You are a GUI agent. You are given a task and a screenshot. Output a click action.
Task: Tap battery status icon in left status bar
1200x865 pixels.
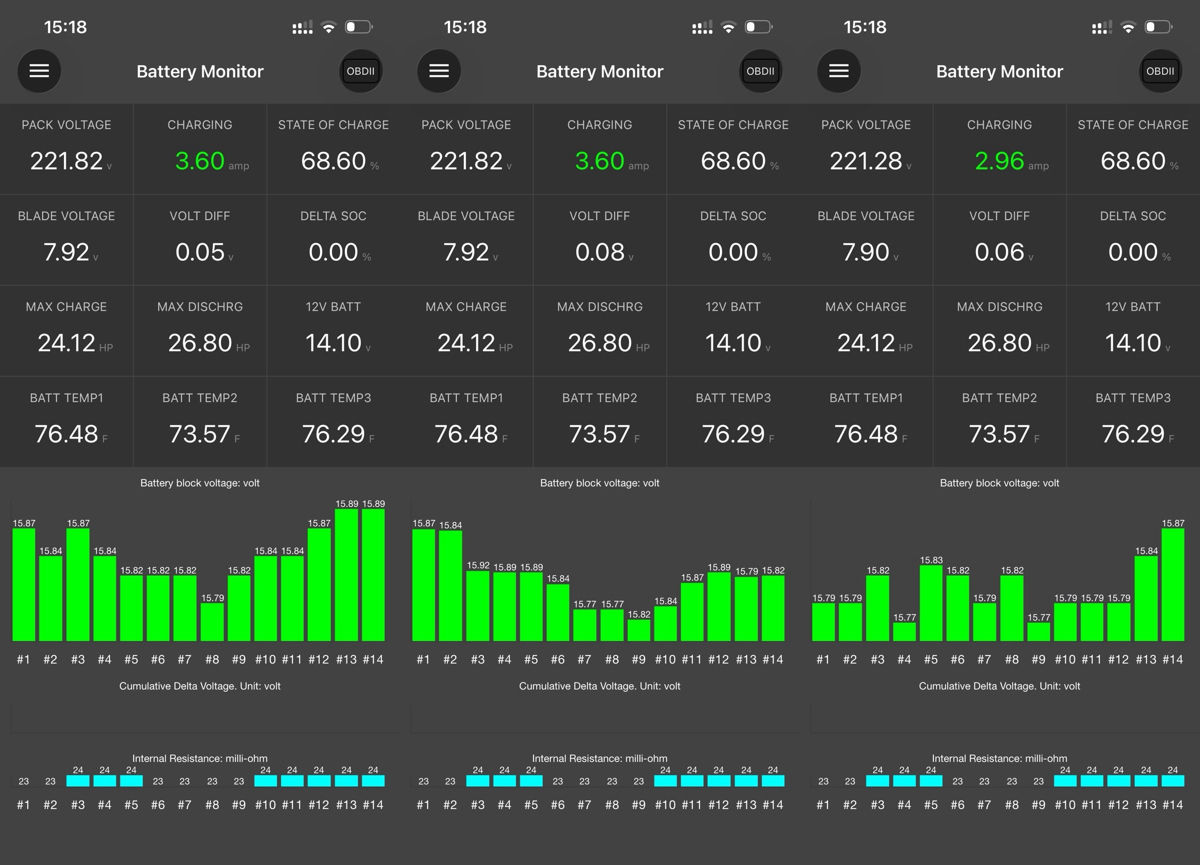coord(358,27)
